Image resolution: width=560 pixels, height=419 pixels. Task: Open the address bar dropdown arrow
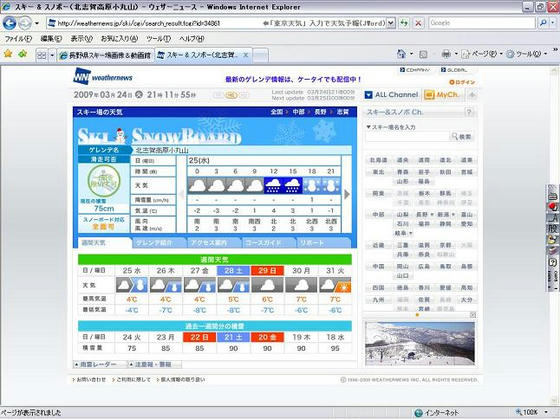[391, 23]
